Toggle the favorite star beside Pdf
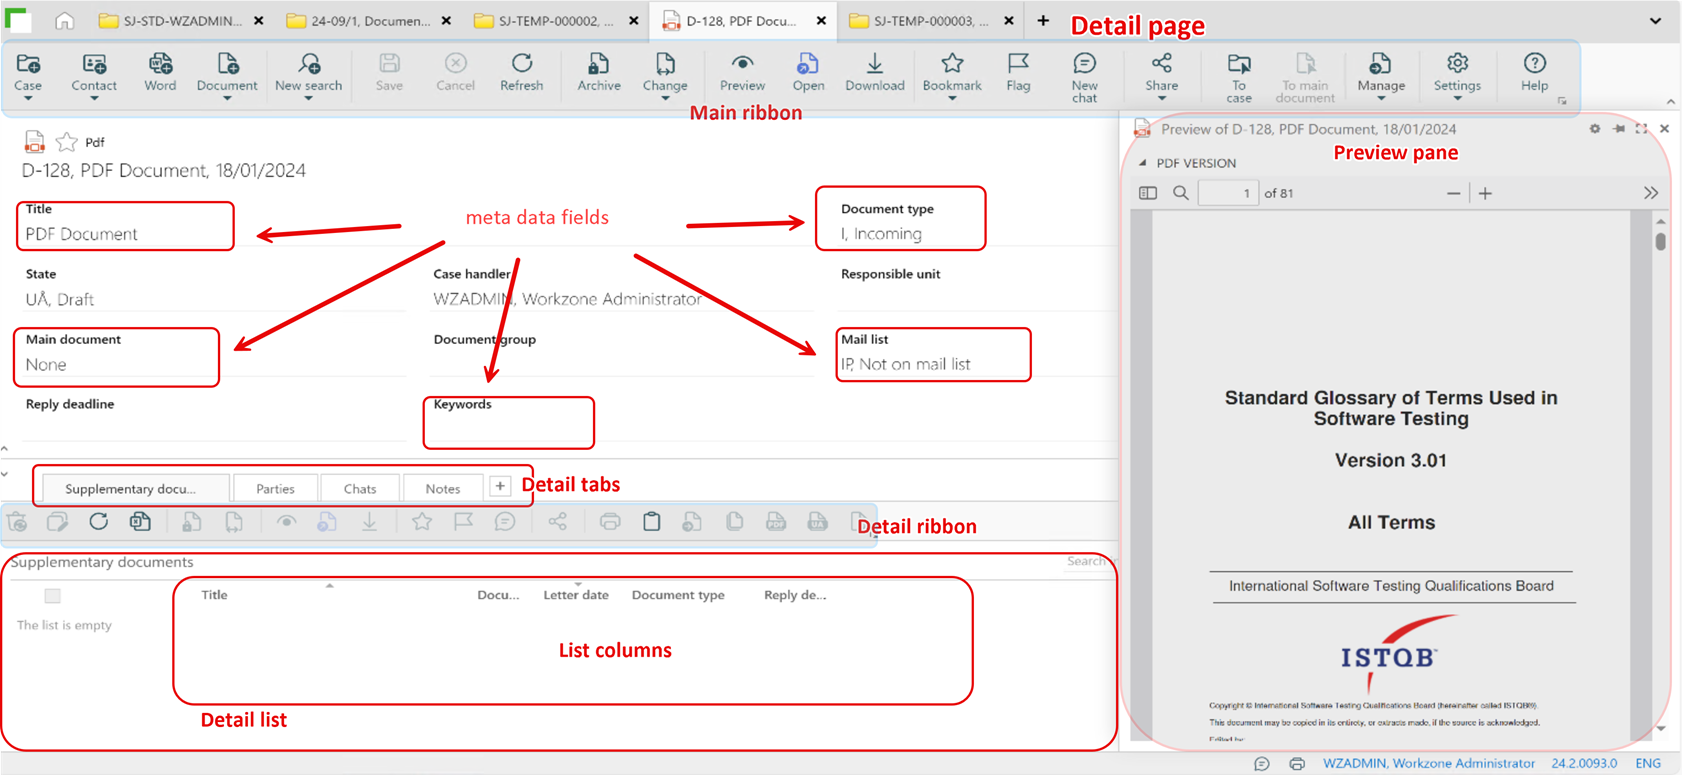 (67, 142)
